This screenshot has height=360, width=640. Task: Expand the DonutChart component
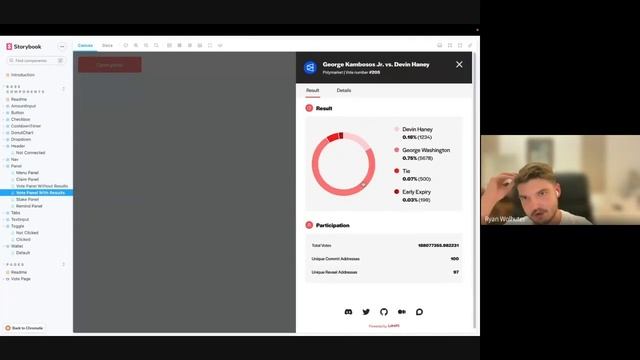click(x=22, y=133)
